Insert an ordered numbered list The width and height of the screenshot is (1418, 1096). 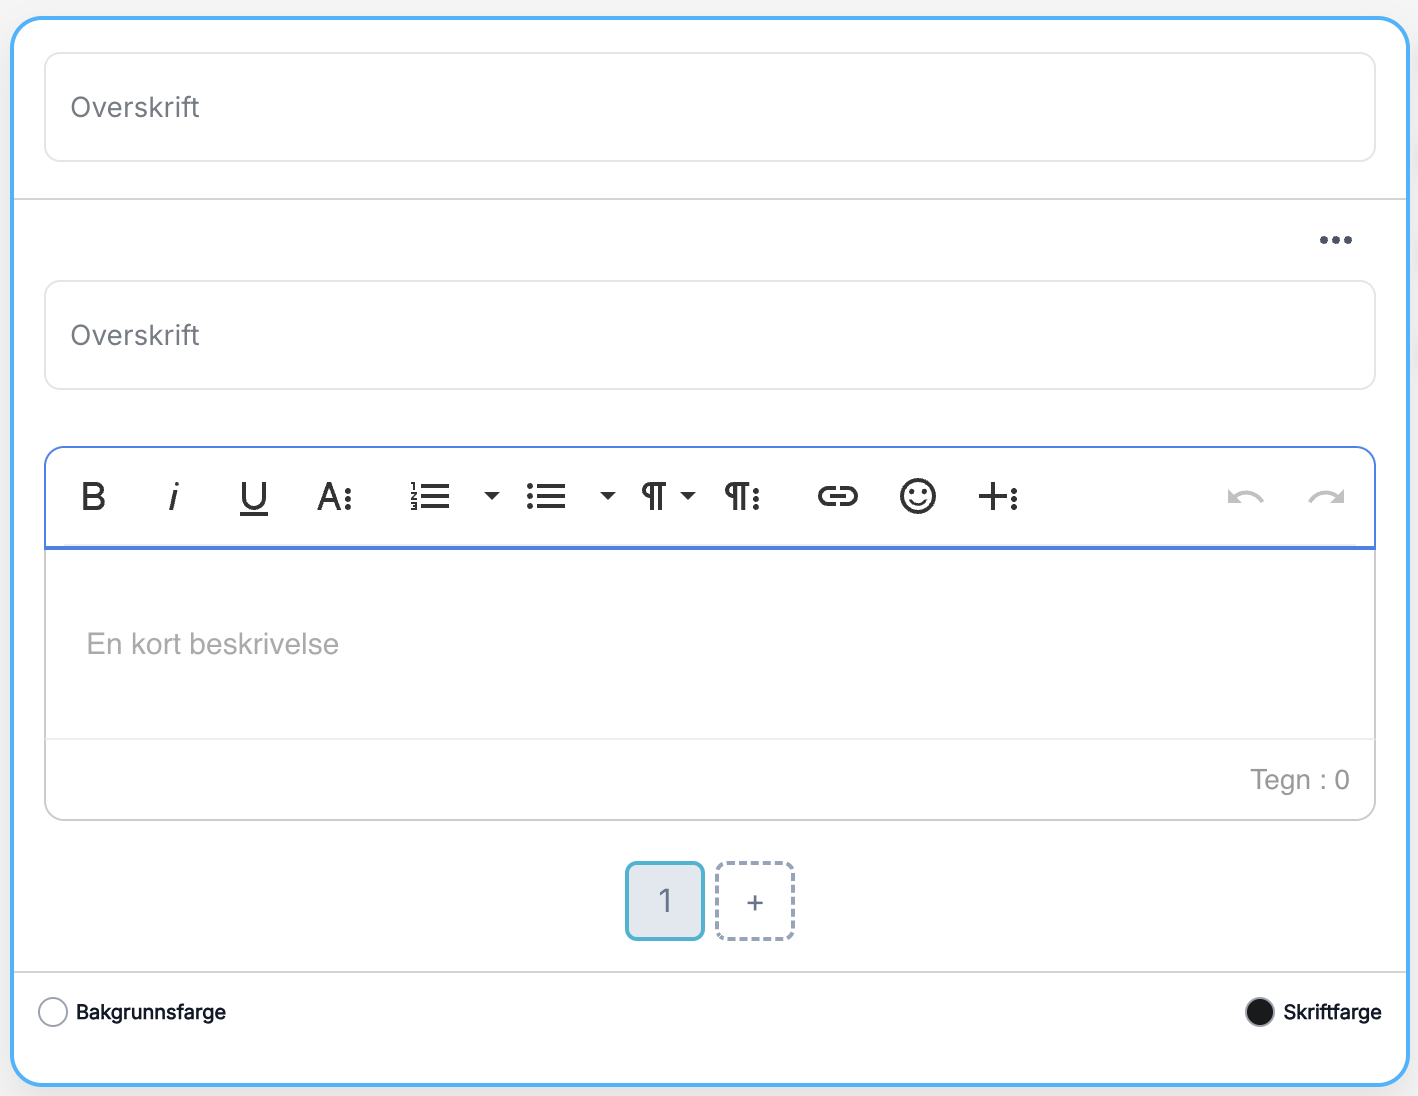pyautogui.click(x=430, y=496)
